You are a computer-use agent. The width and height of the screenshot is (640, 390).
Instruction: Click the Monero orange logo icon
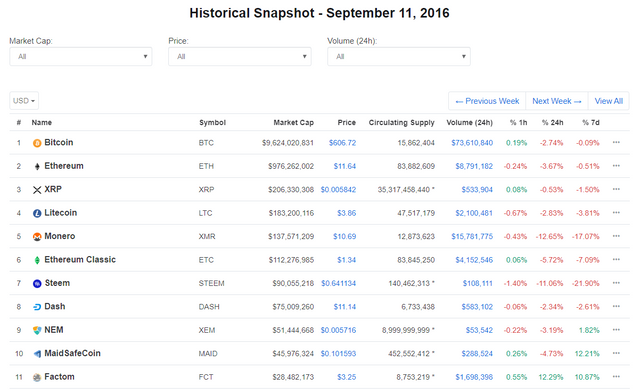37,237
